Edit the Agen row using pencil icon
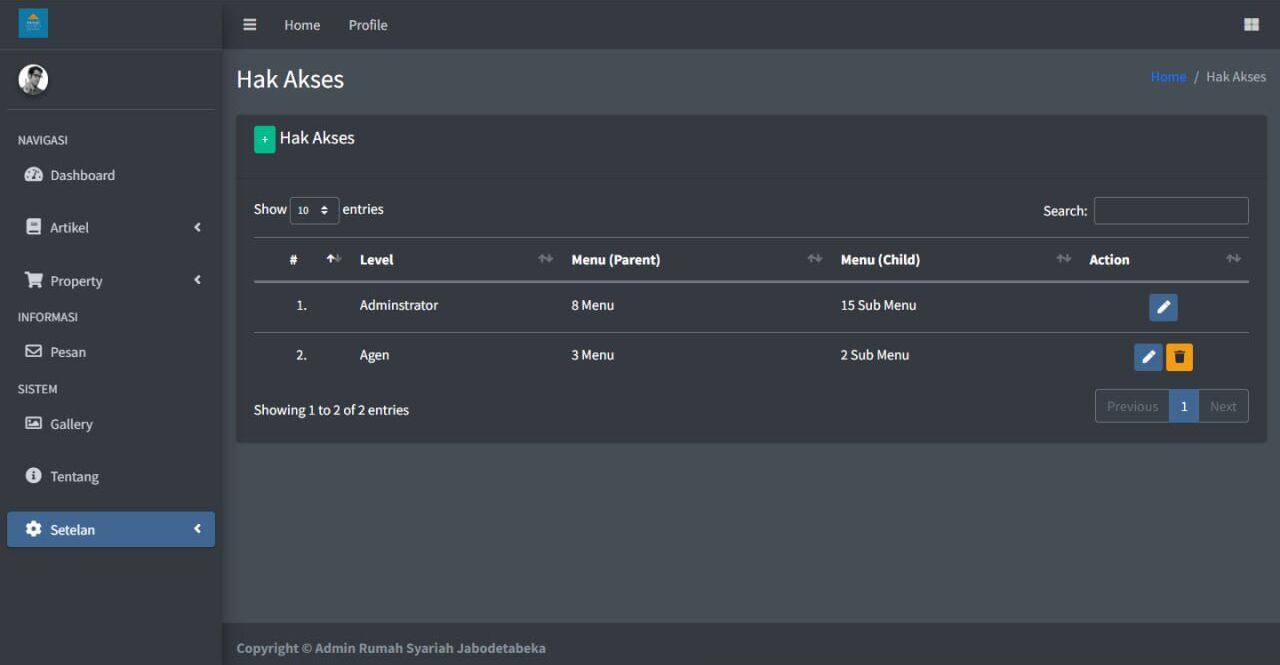The width and height of the screenshot is (1280, 665). tap(1148, 357)
